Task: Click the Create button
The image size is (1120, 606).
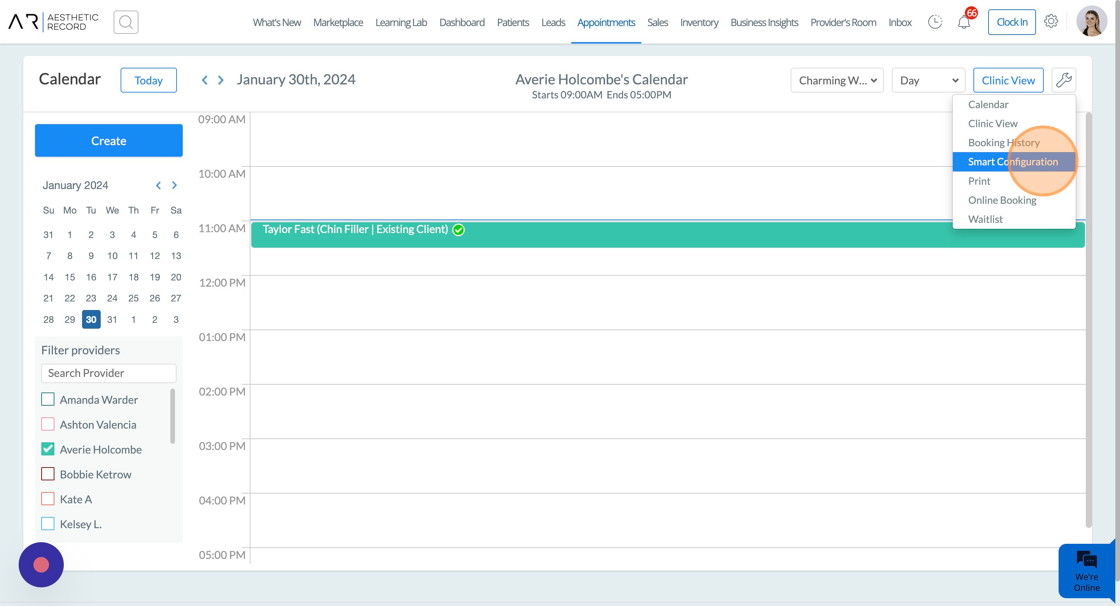Action: [x=109, y=141]
